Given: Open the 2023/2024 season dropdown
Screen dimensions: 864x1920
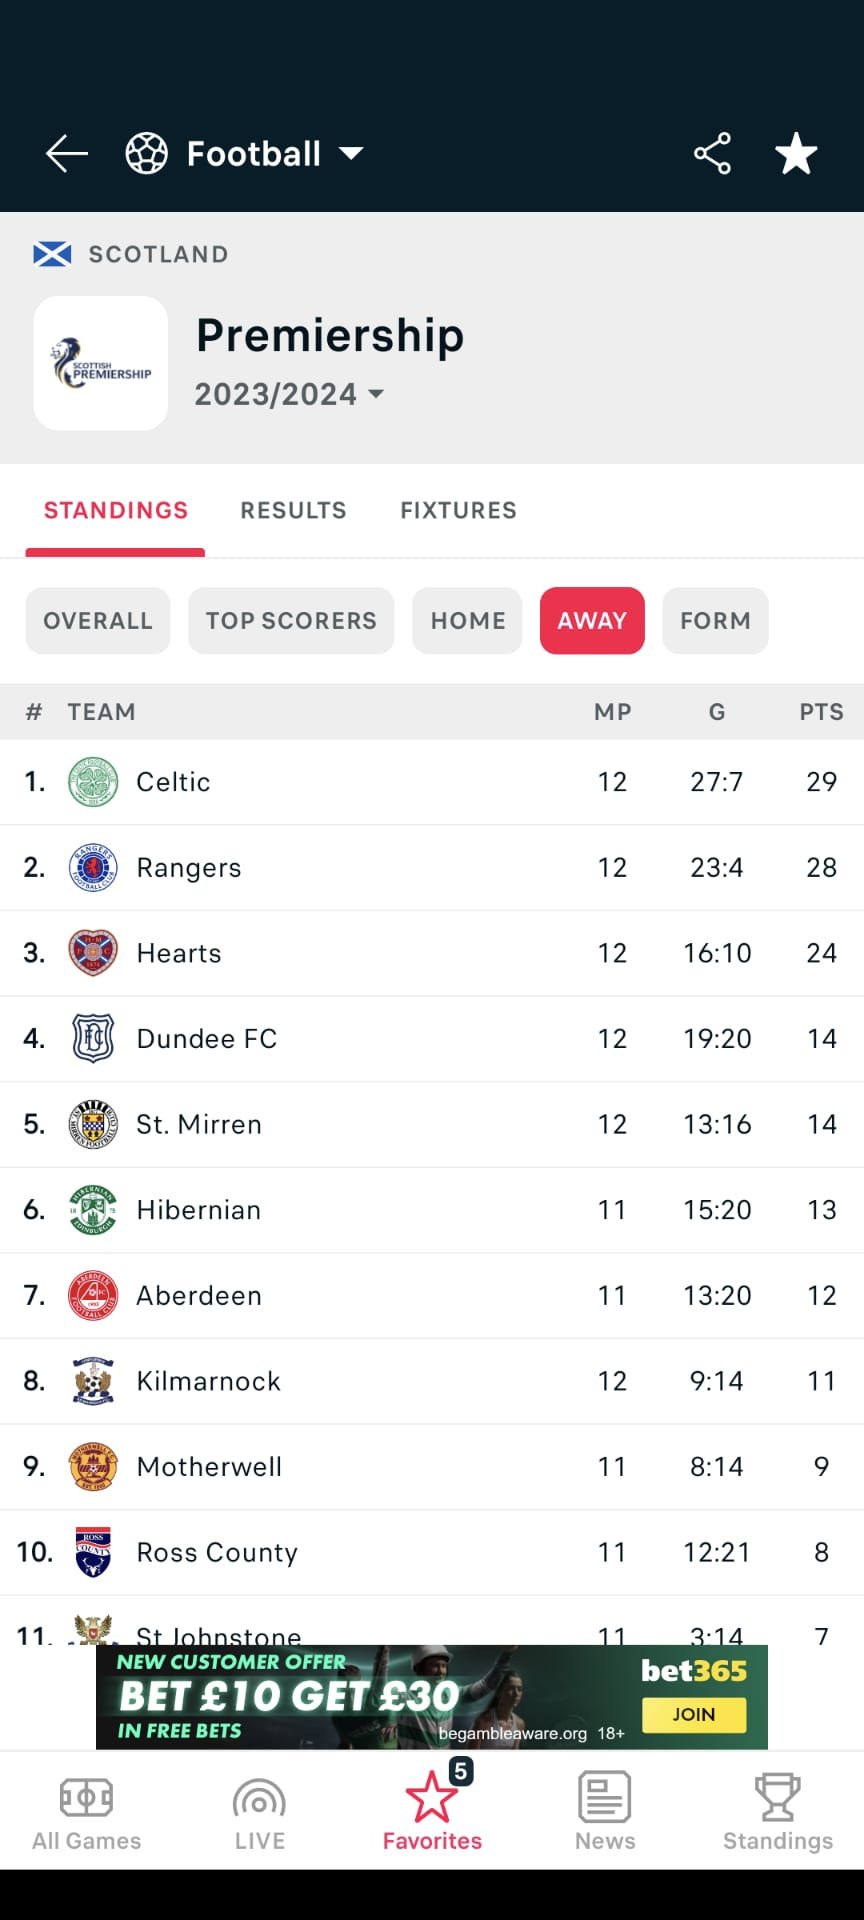Looking at the screenshot, I should coord(288,394).
